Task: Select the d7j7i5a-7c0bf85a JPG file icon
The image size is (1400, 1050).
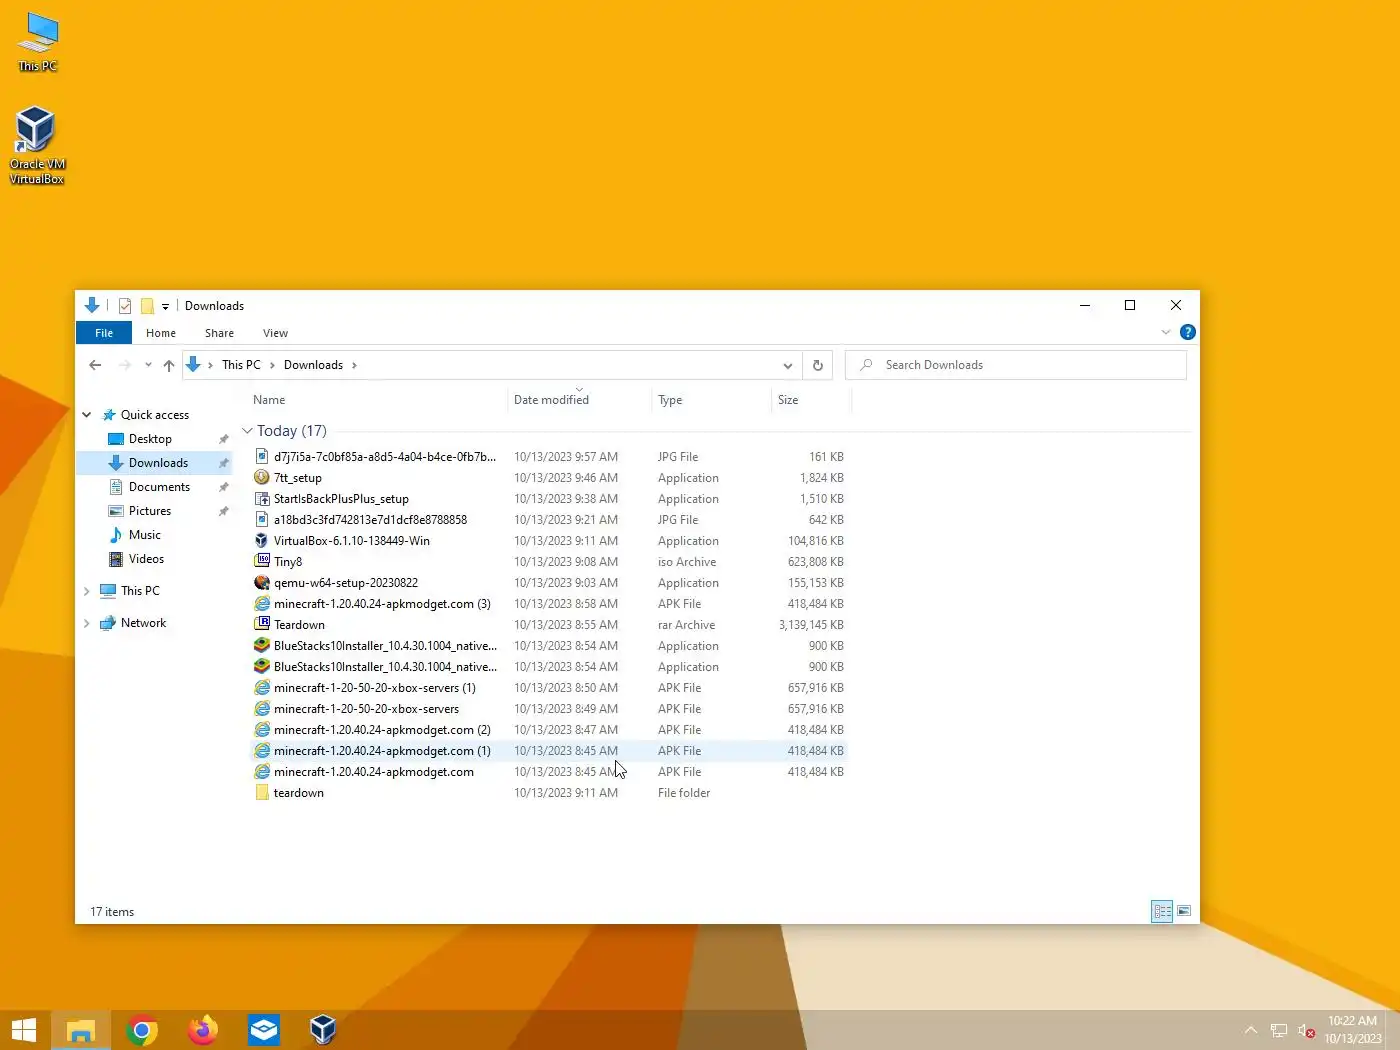Action: tap(262, 457)
